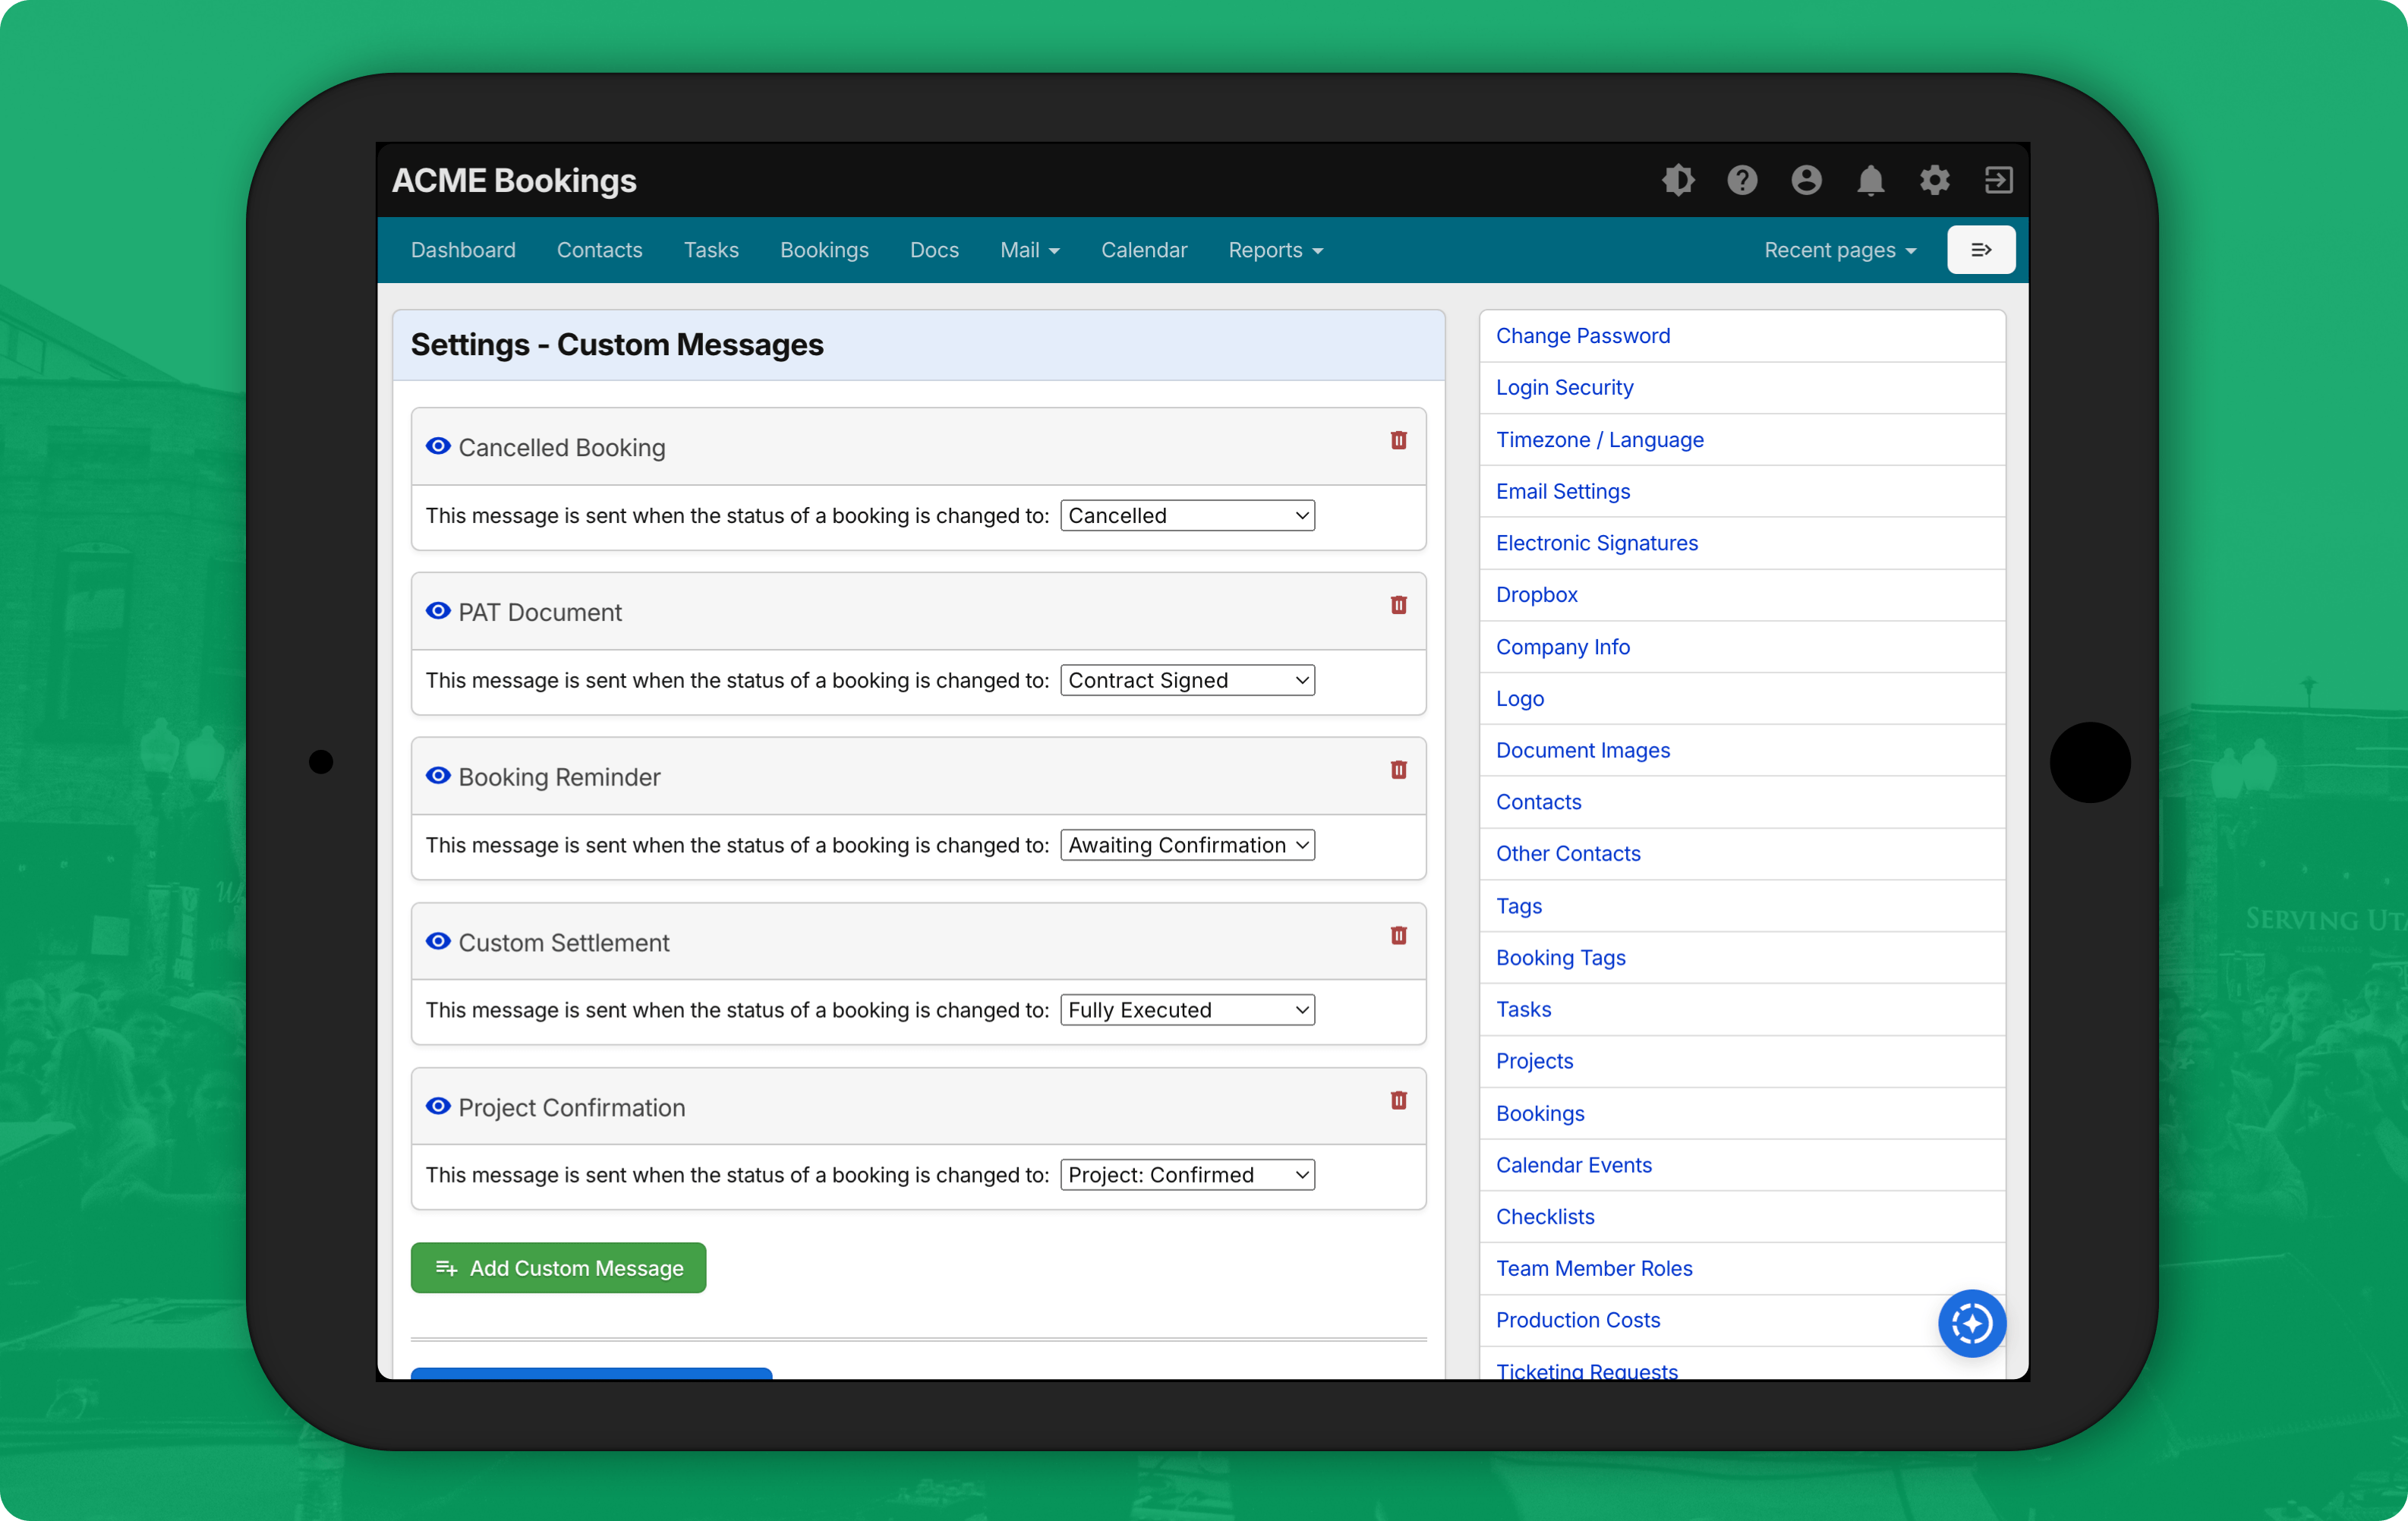Open the Email Settings link
2408x1521 pixels.
[x=1563, y=491]
